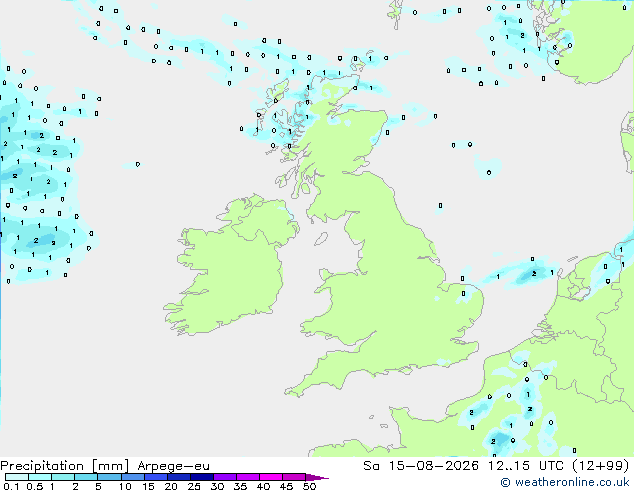Click the 'Sa 15-08-2026' date text
Viewport: 634px width, 490px height.
coord(421,466)
